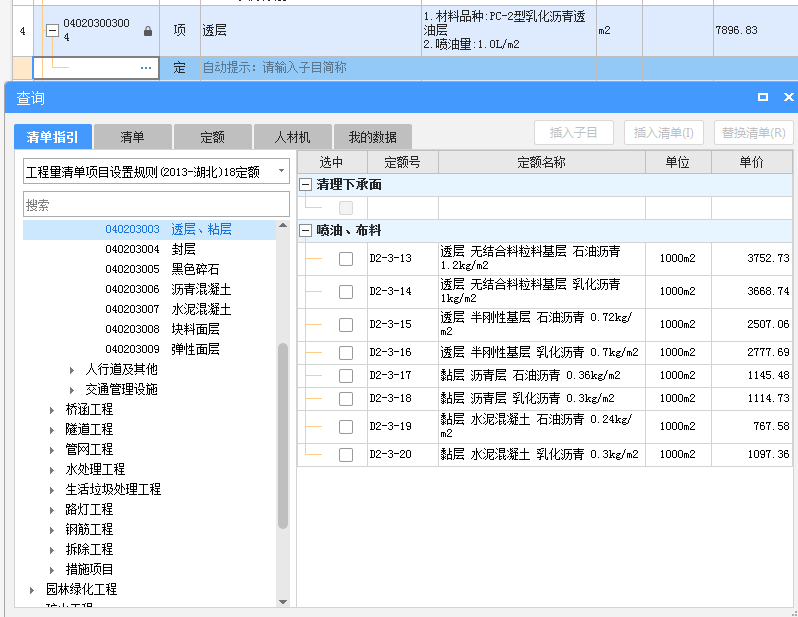Expand the 桥涵工程 node
798x617 pixels.
[52, 410]
